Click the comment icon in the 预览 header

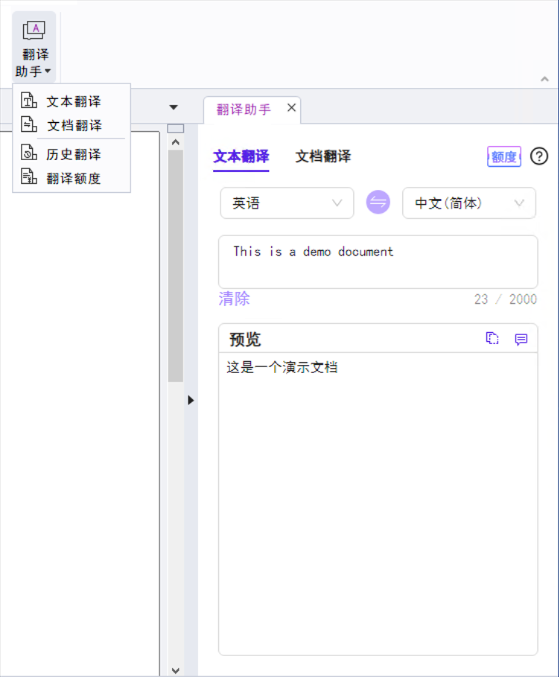pos(521,339)
